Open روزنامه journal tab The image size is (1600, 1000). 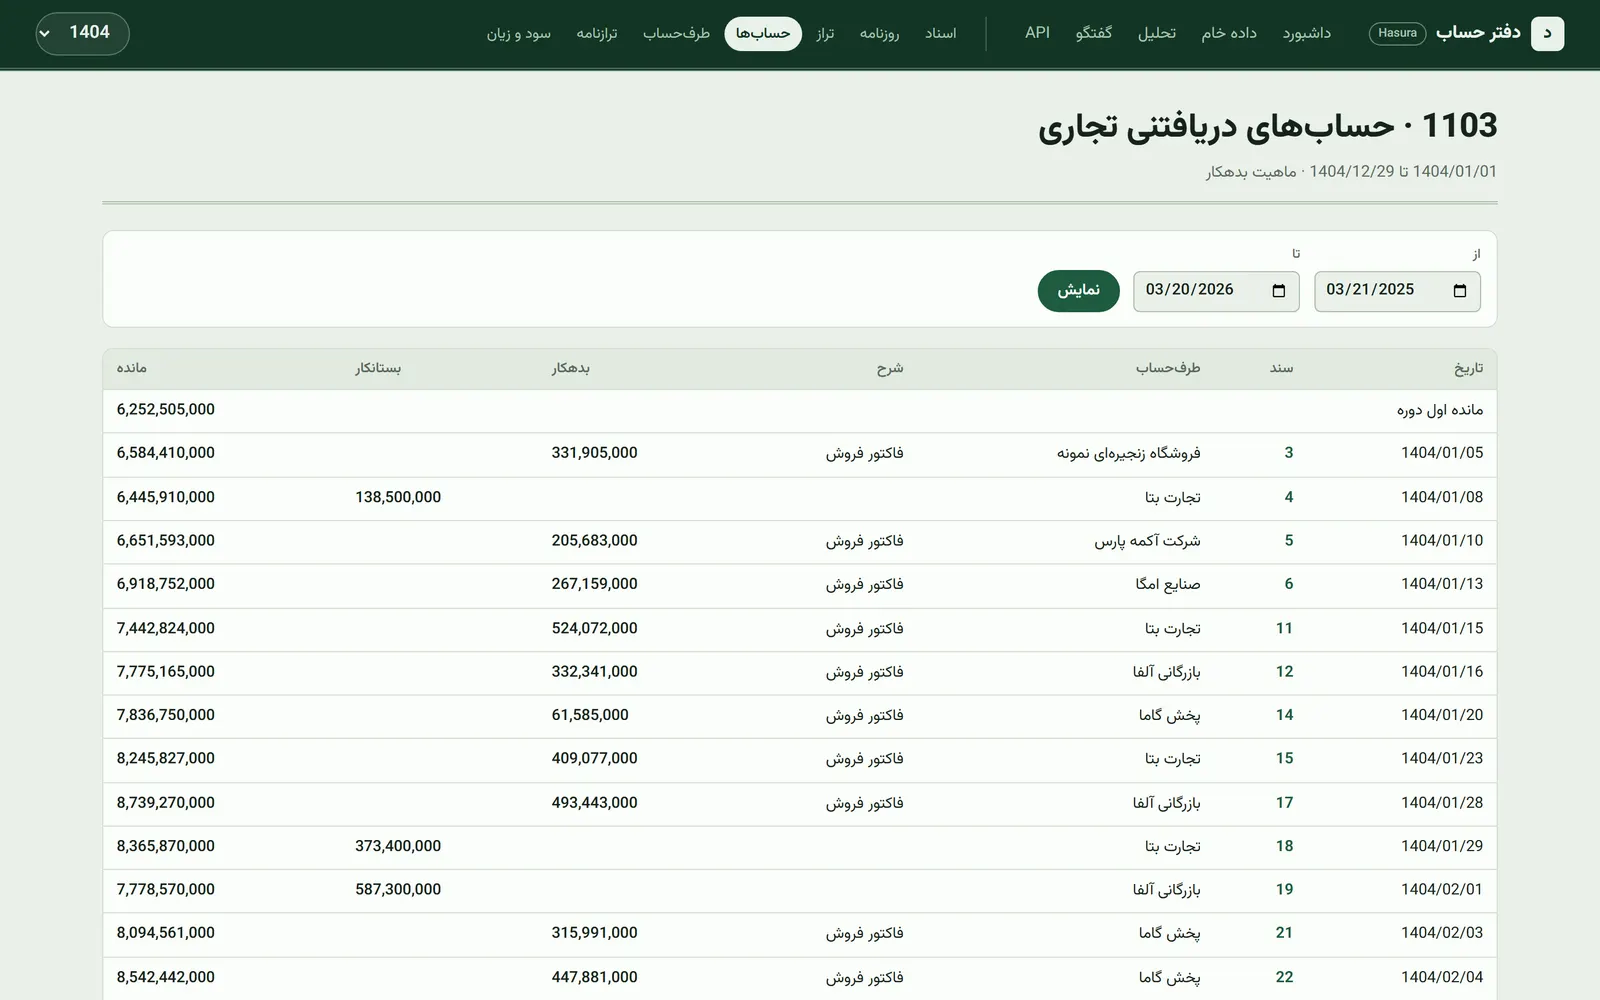click(x=879, y=33)
